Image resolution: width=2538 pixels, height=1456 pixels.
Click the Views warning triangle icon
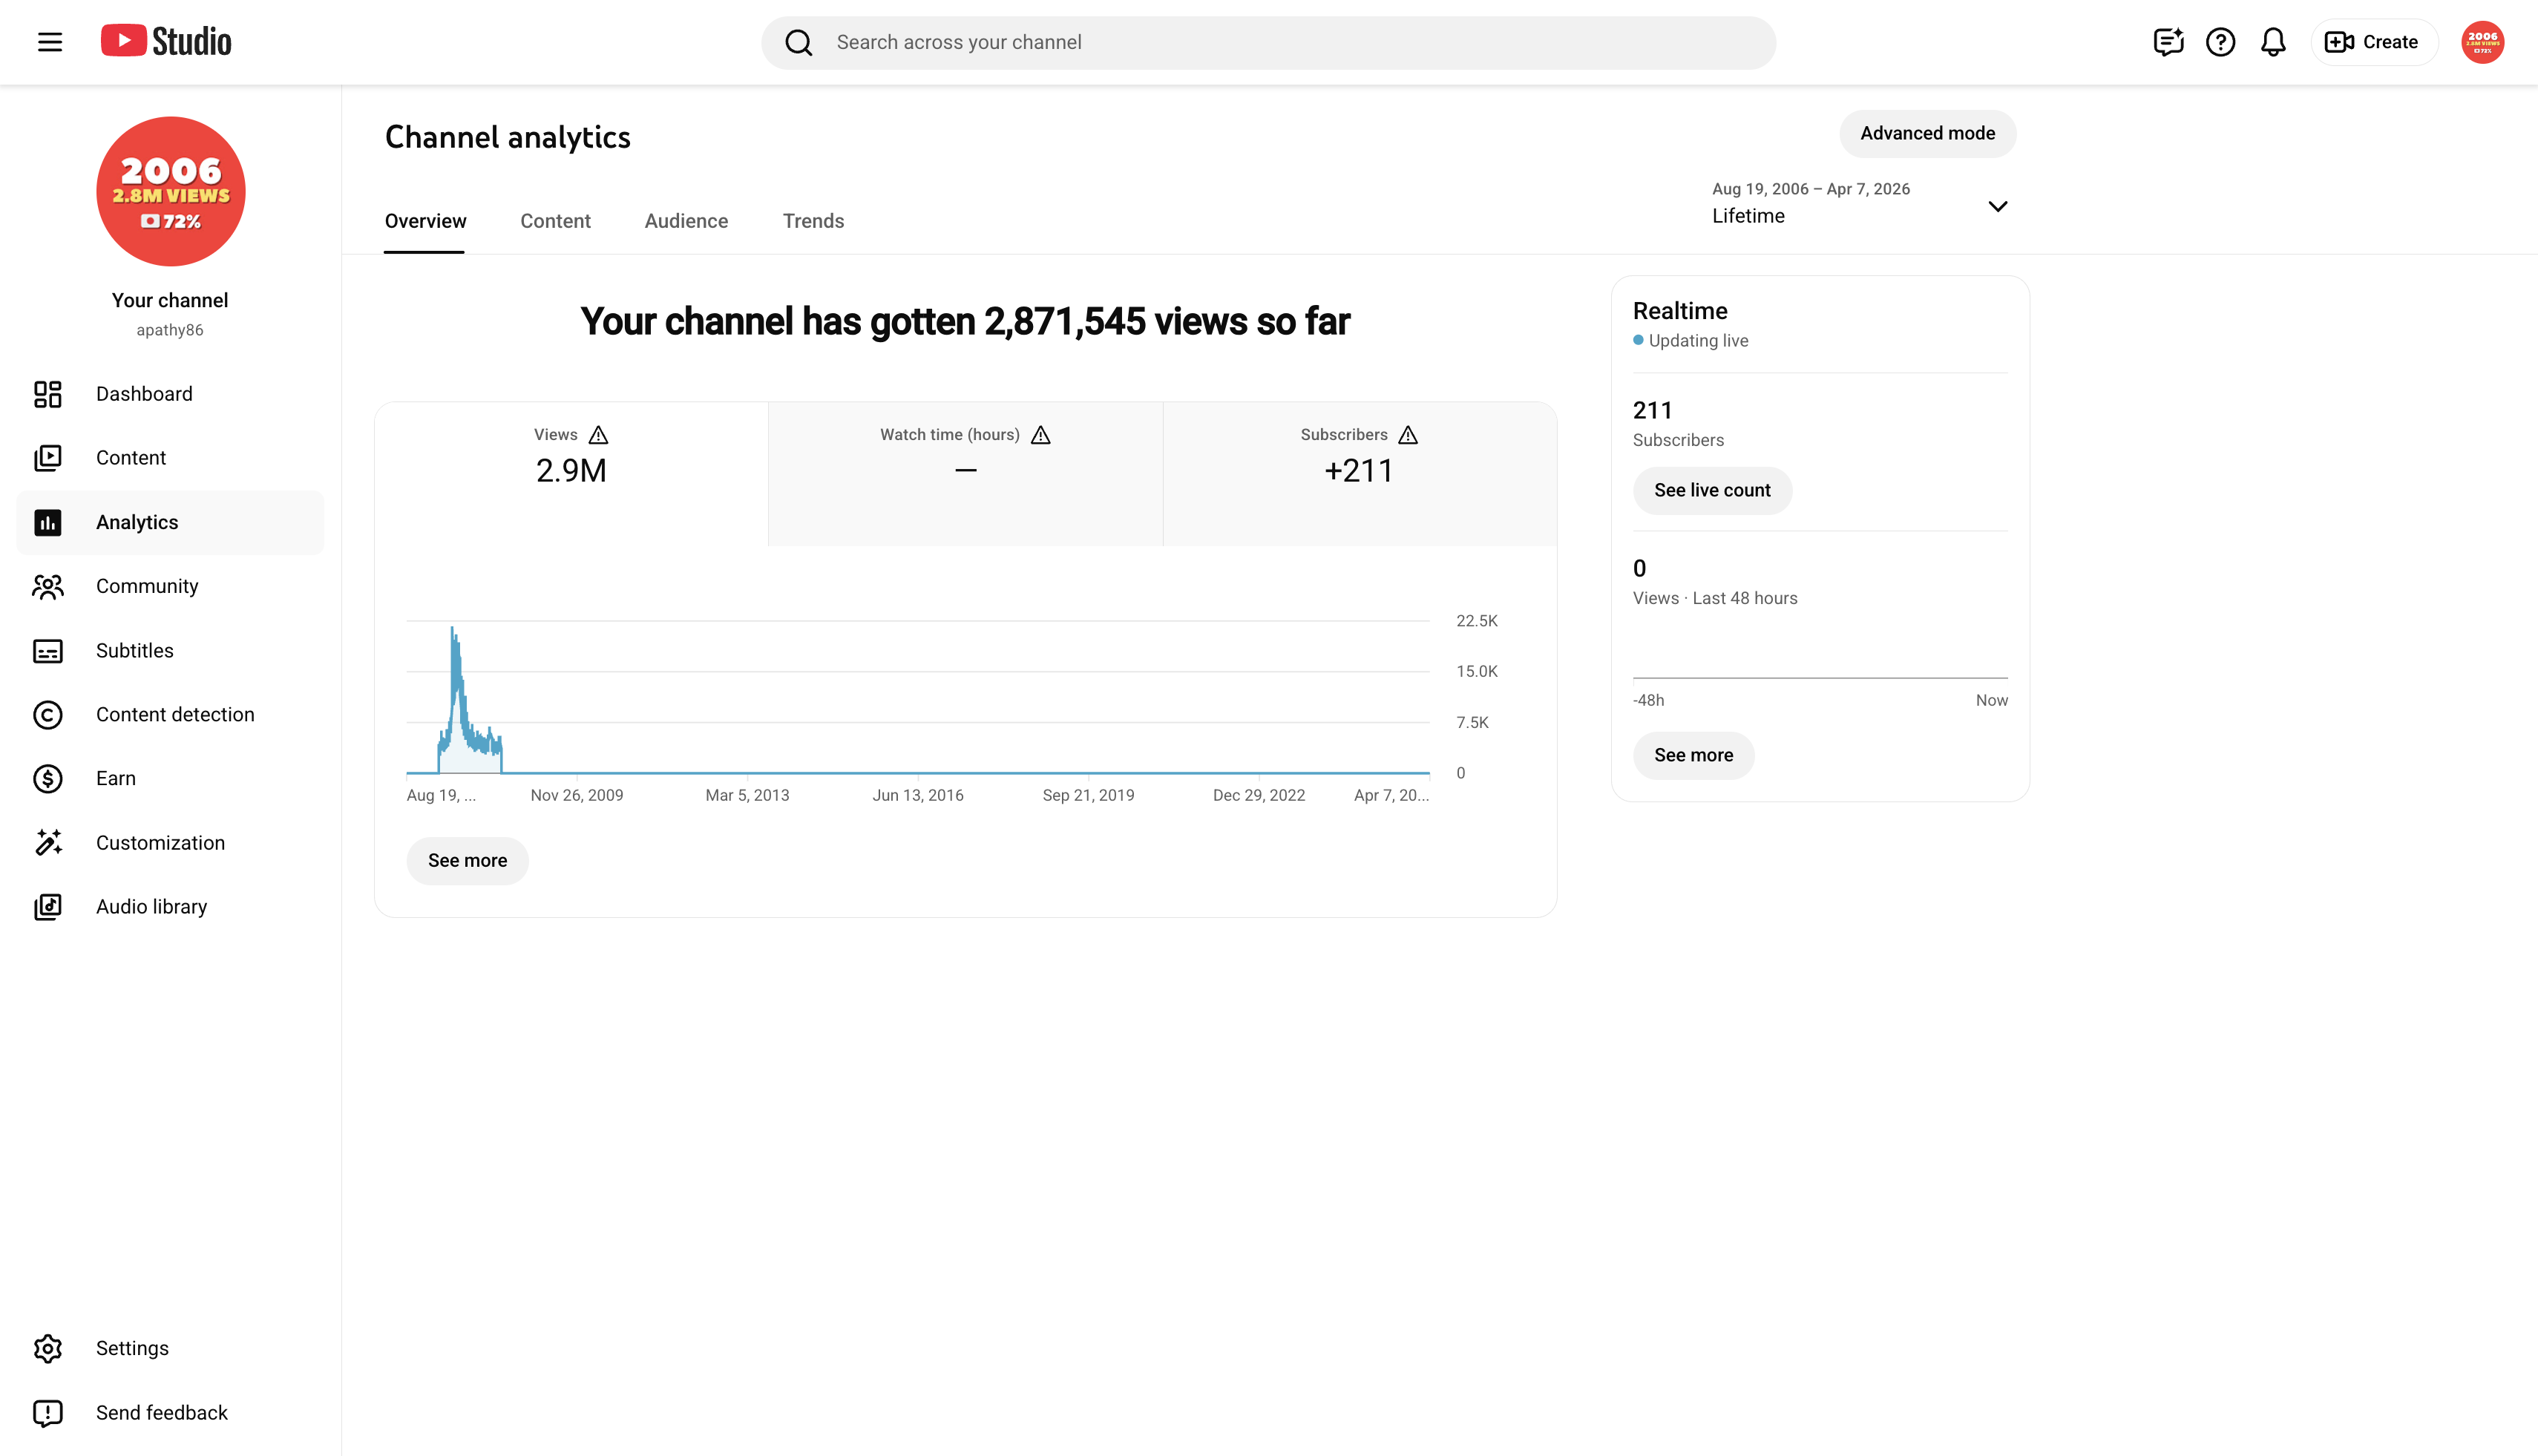click(x=598, y=435)
